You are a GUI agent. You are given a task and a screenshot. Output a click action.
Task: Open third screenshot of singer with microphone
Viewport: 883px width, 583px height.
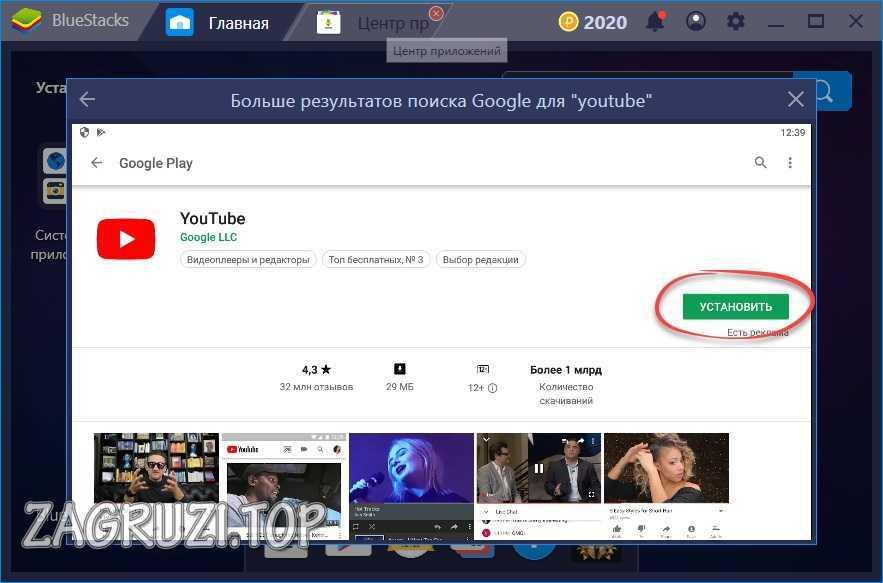click(x=411, y=486)
